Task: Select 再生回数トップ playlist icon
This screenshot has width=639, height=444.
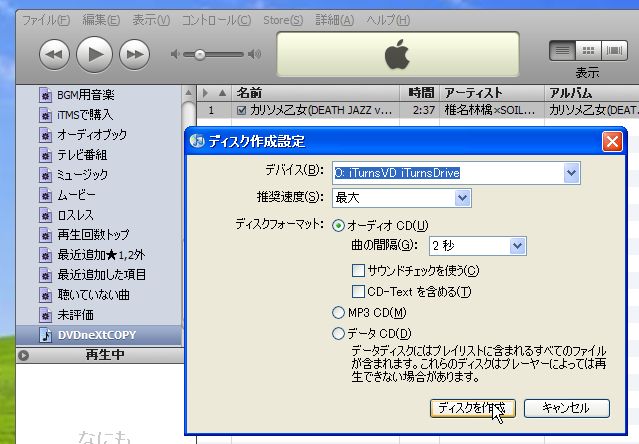Action: tap(45, 235)
